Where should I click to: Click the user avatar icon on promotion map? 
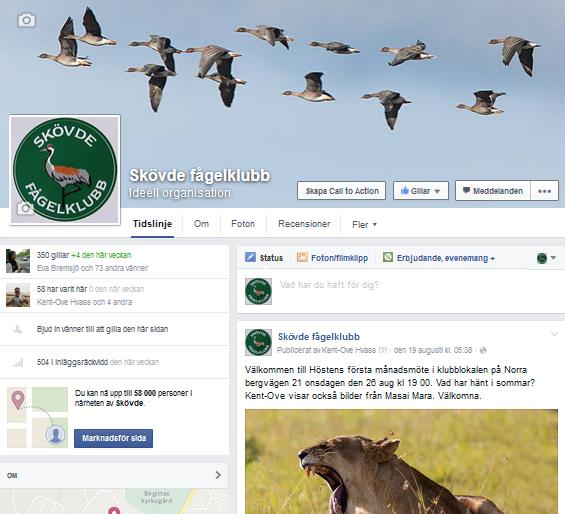(55, 435)
